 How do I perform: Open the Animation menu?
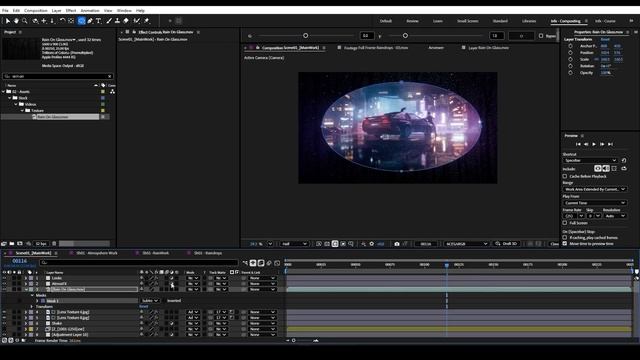(x=90, y=11)
